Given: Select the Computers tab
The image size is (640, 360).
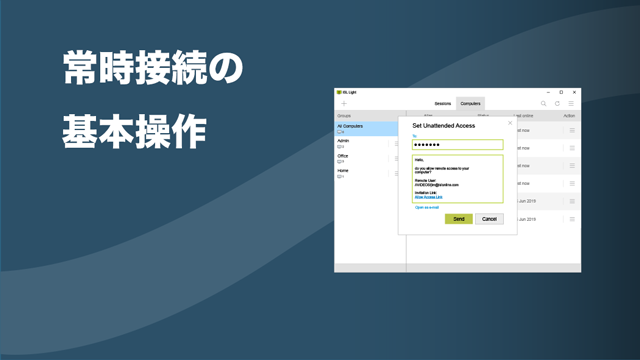Looking at the screenshot, I should pos(470,104).
